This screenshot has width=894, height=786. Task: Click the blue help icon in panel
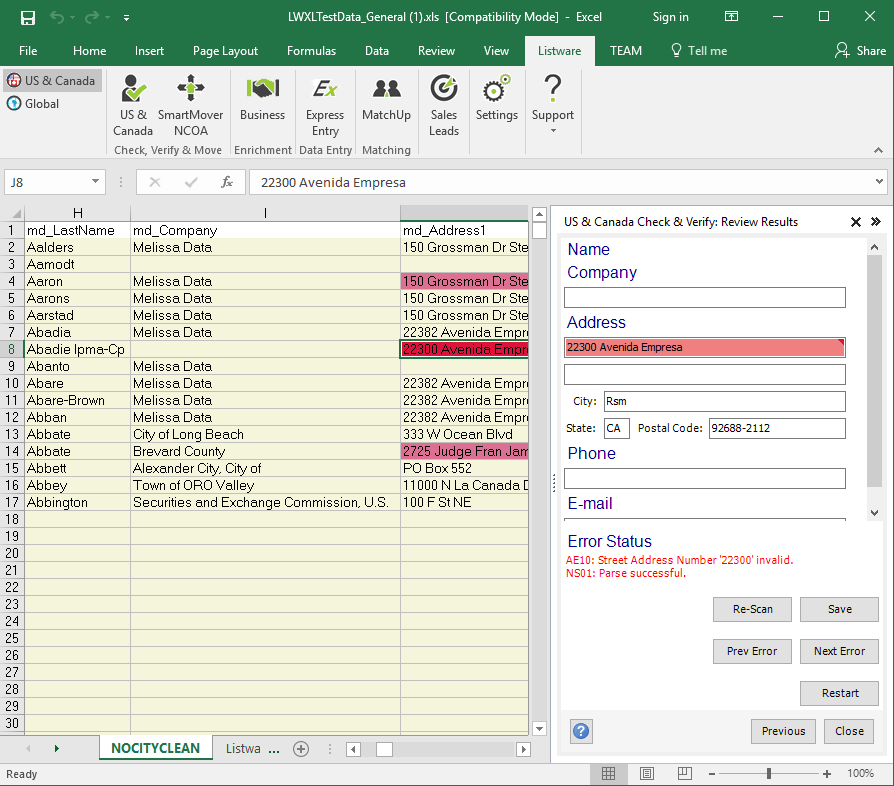tap(581, 731)
